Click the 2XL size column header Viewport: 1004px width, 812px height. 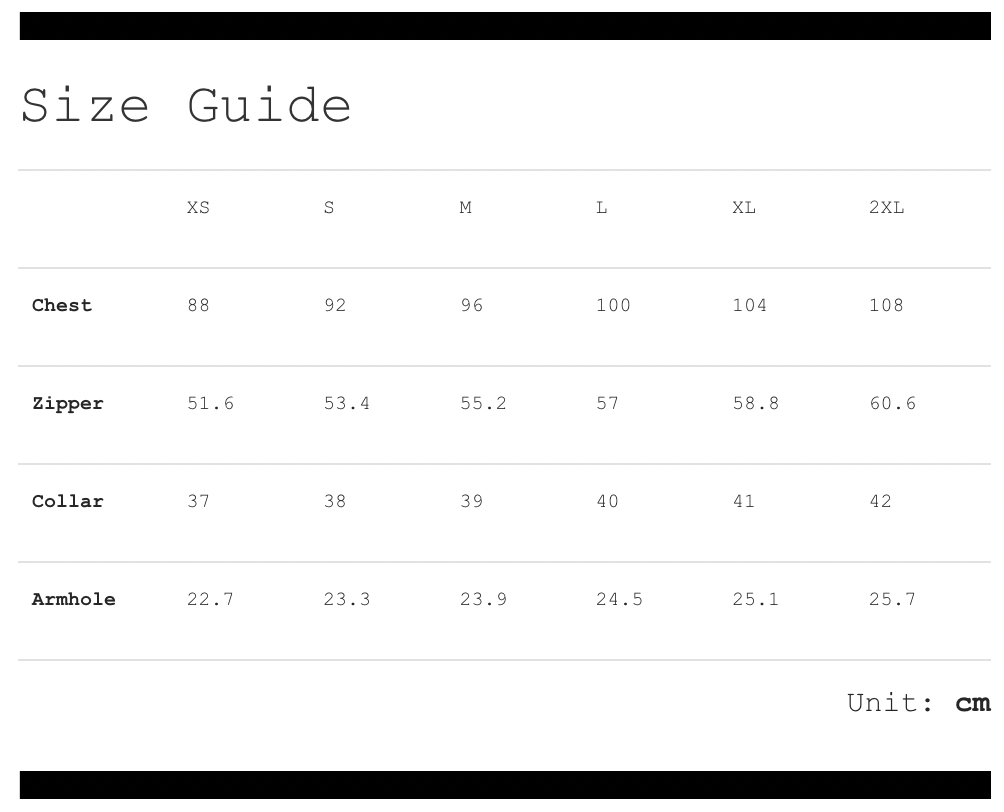click(x=886, y=208)
